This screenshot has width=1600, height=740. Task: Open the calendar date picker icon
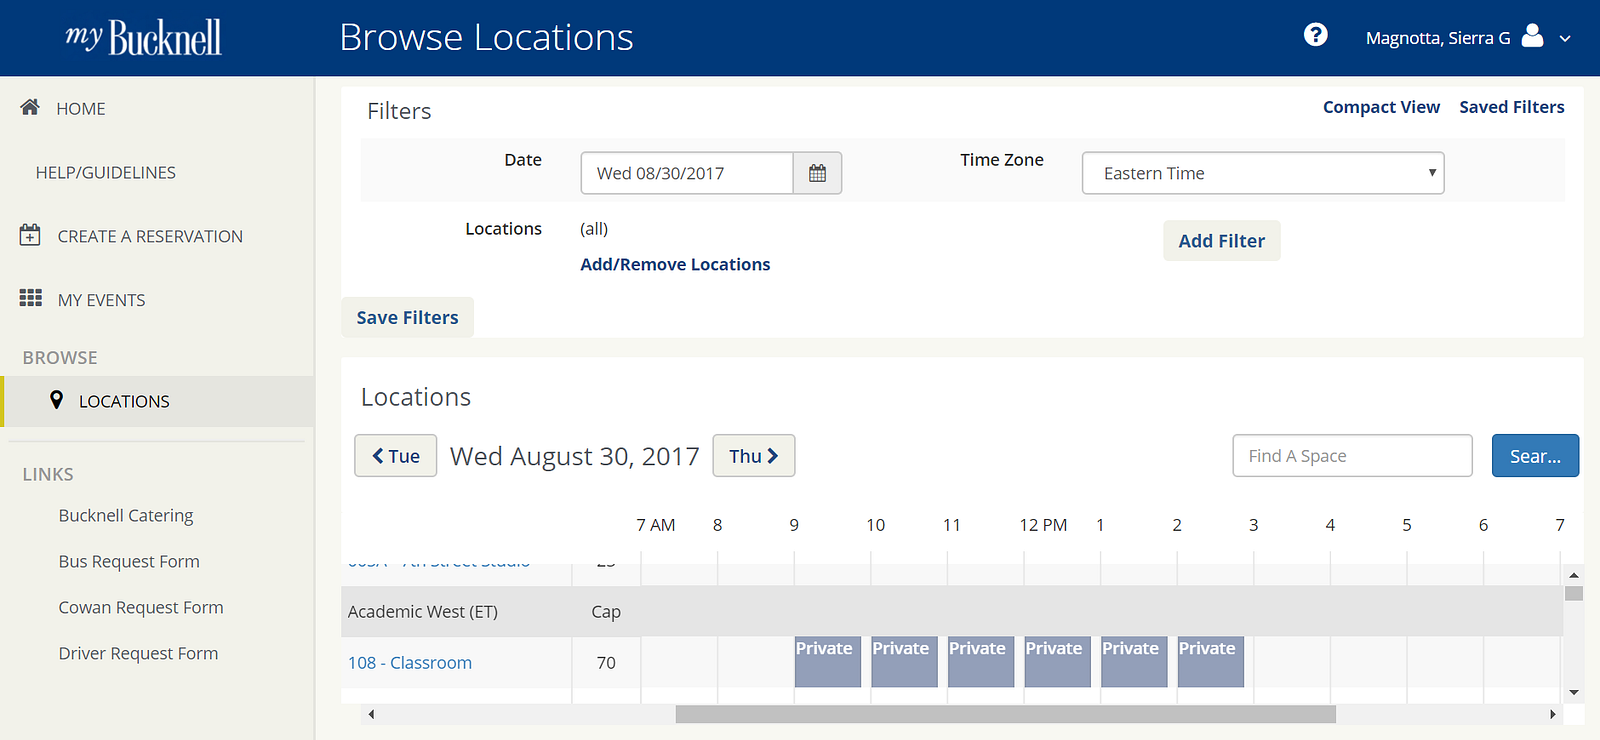817,173
